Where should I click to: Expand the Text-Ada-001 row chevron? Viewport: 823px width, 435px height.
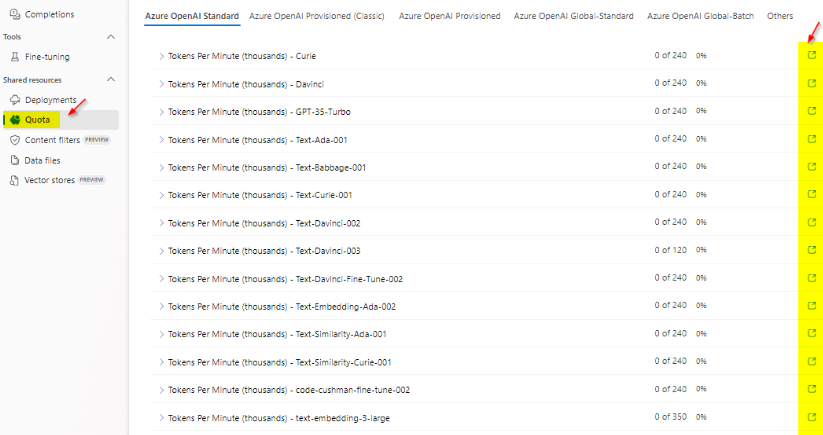click(x=161, y=140)
